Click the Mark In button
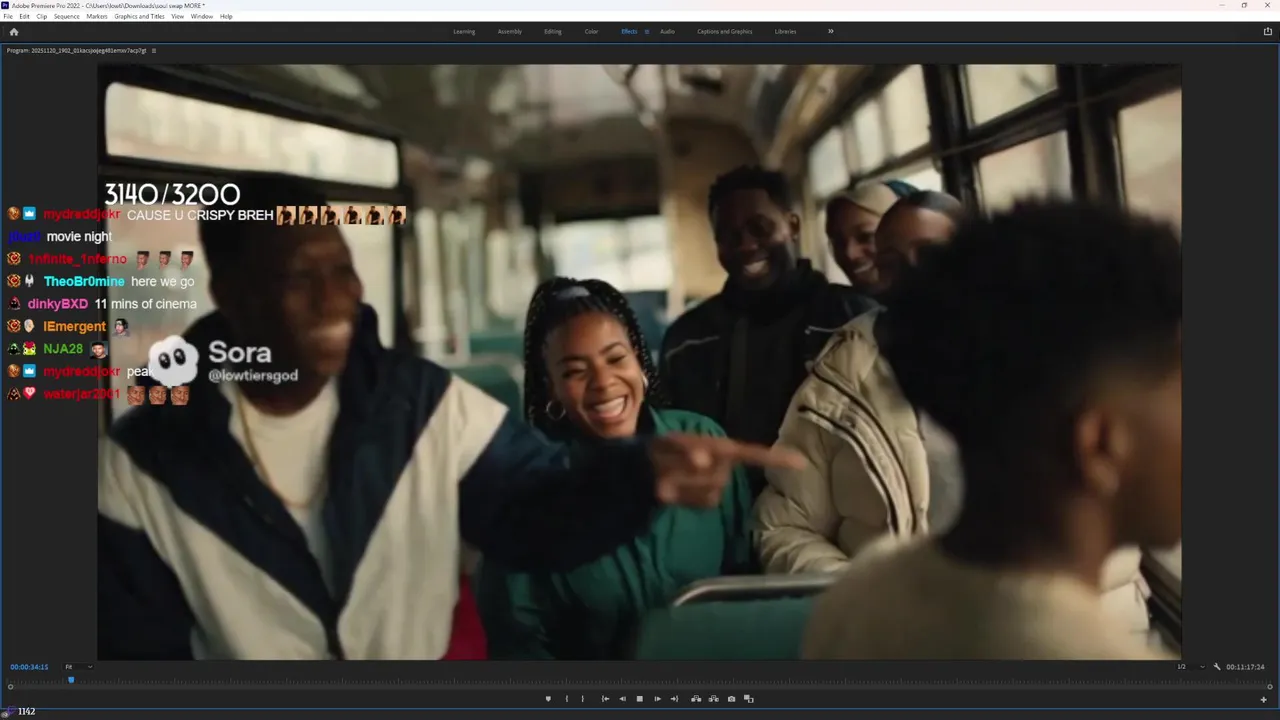Image resolution: width=1280 pixels, height=720 pixels. tap(567, 699)
